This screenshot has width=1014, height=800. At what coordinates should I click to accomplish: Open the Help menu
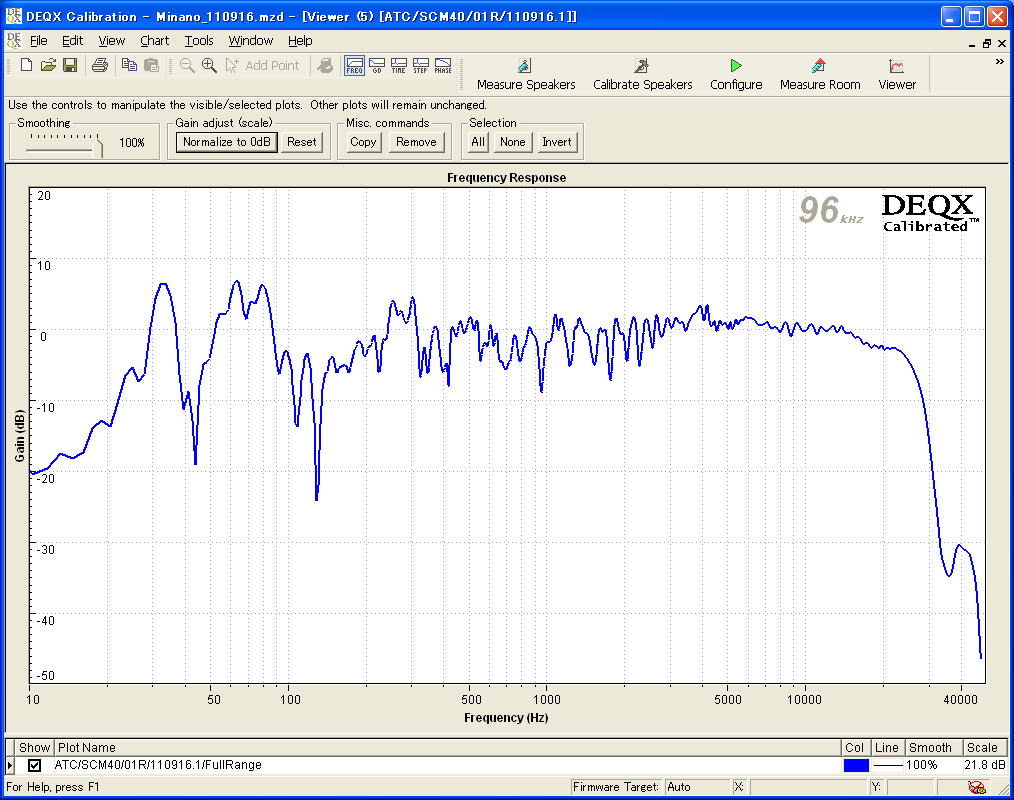tap(300, 41)
